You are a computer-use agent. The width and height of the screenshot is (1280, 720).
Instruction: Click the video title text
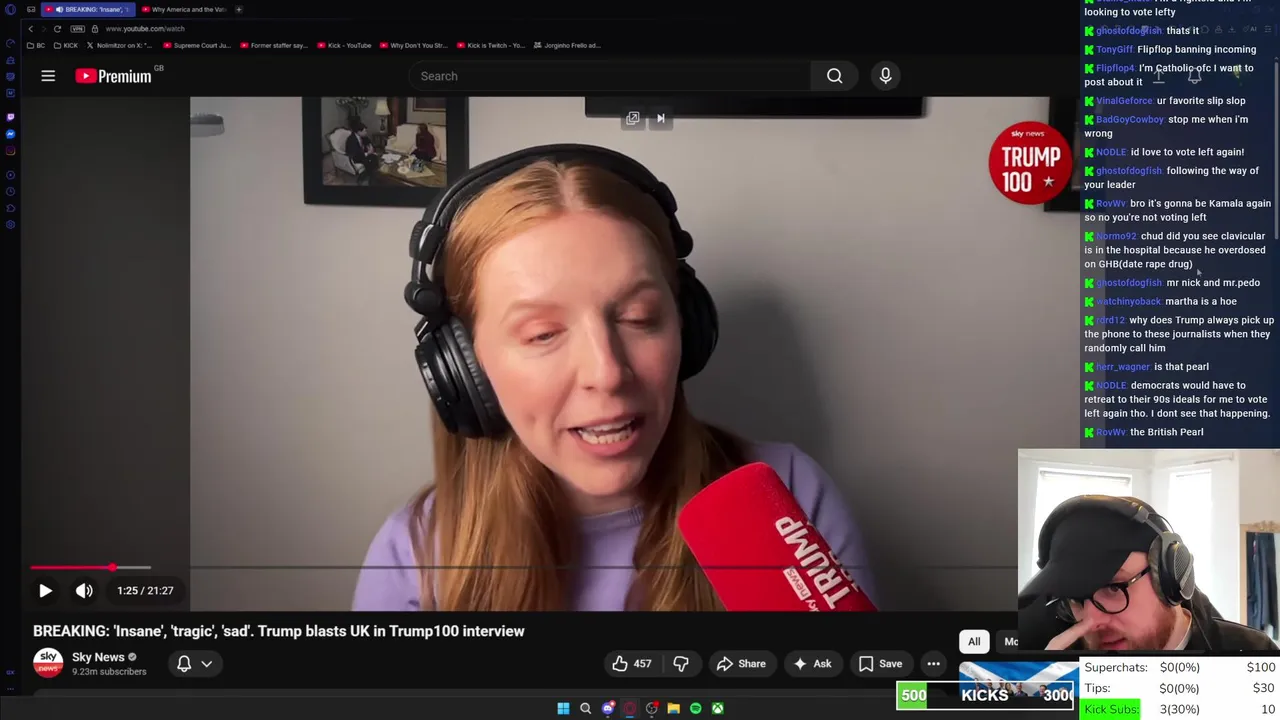coord(279,632)
